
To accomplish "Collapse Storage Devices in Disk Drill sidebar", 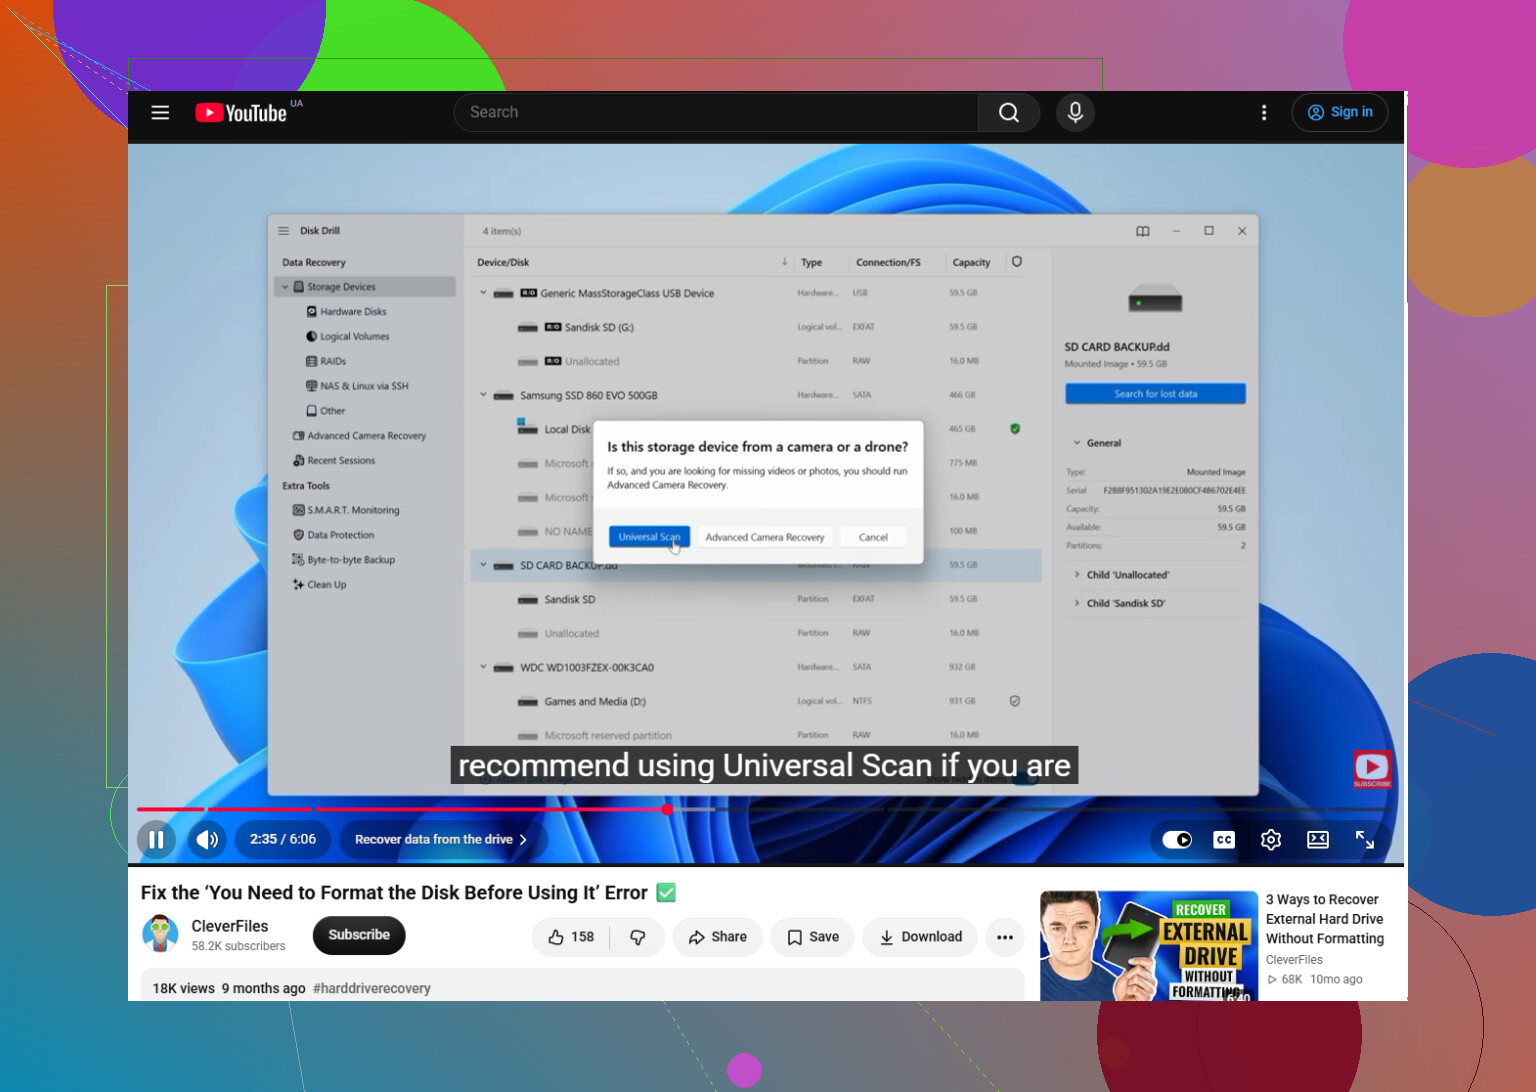I will pos(285,287).
